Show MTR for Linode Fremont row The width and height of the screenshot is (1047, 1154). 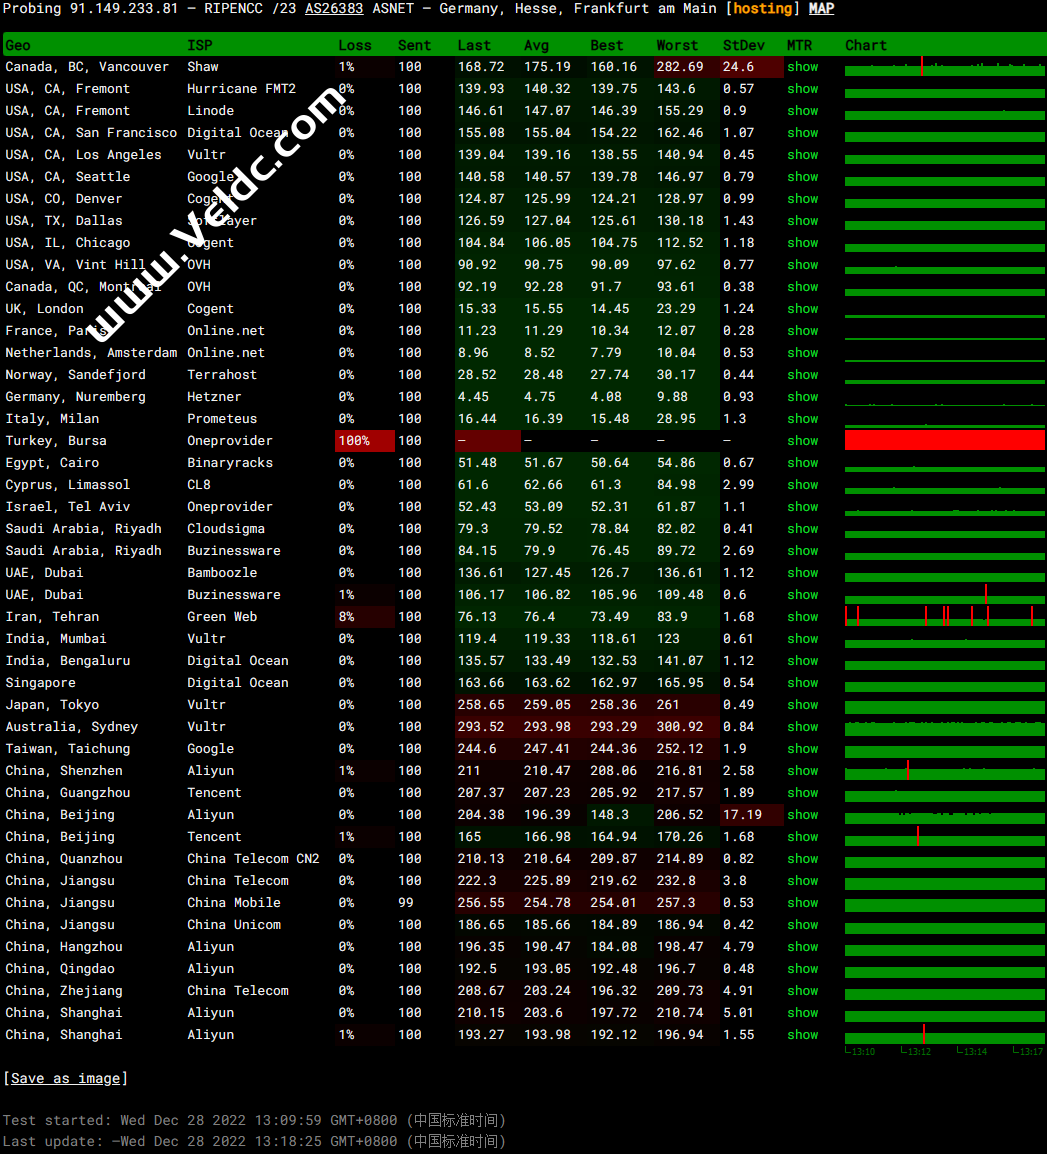pos(802,111)
